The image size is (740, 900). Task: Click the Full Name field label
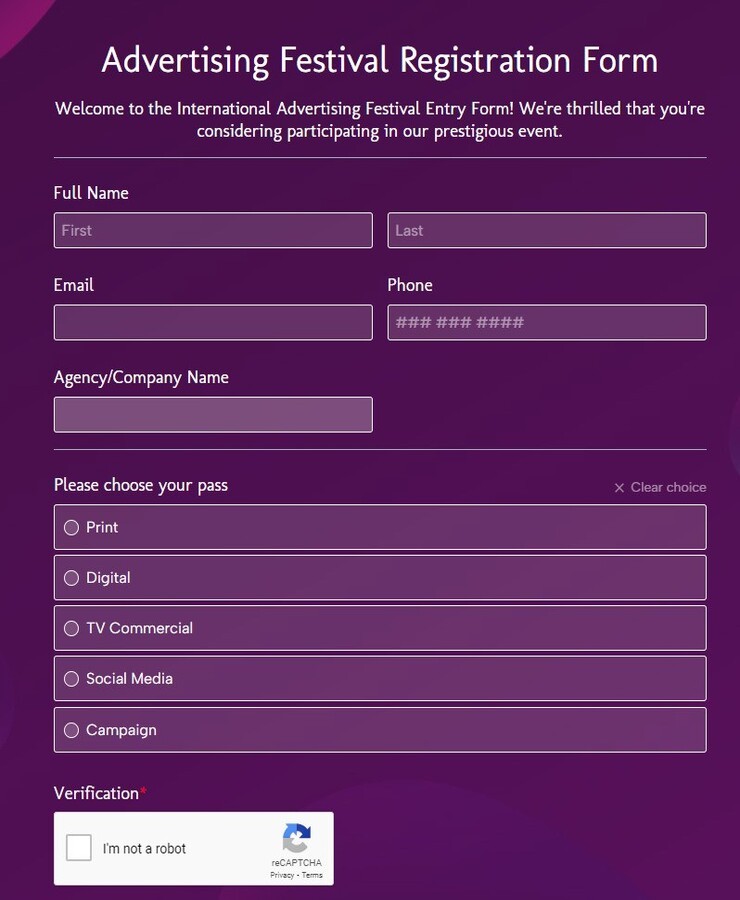click(x=91, y=192)
